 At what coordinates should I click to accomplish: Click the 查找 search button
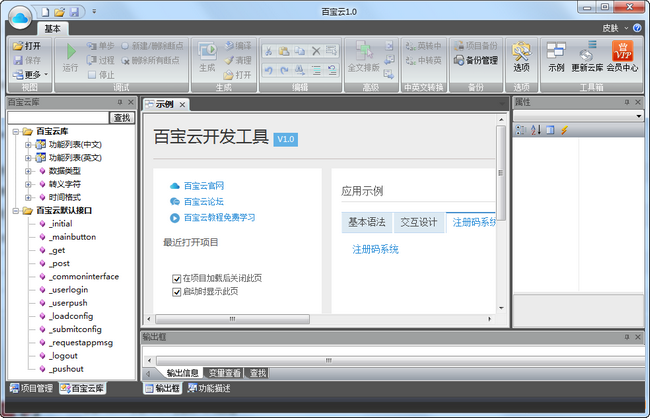point(122,118)
